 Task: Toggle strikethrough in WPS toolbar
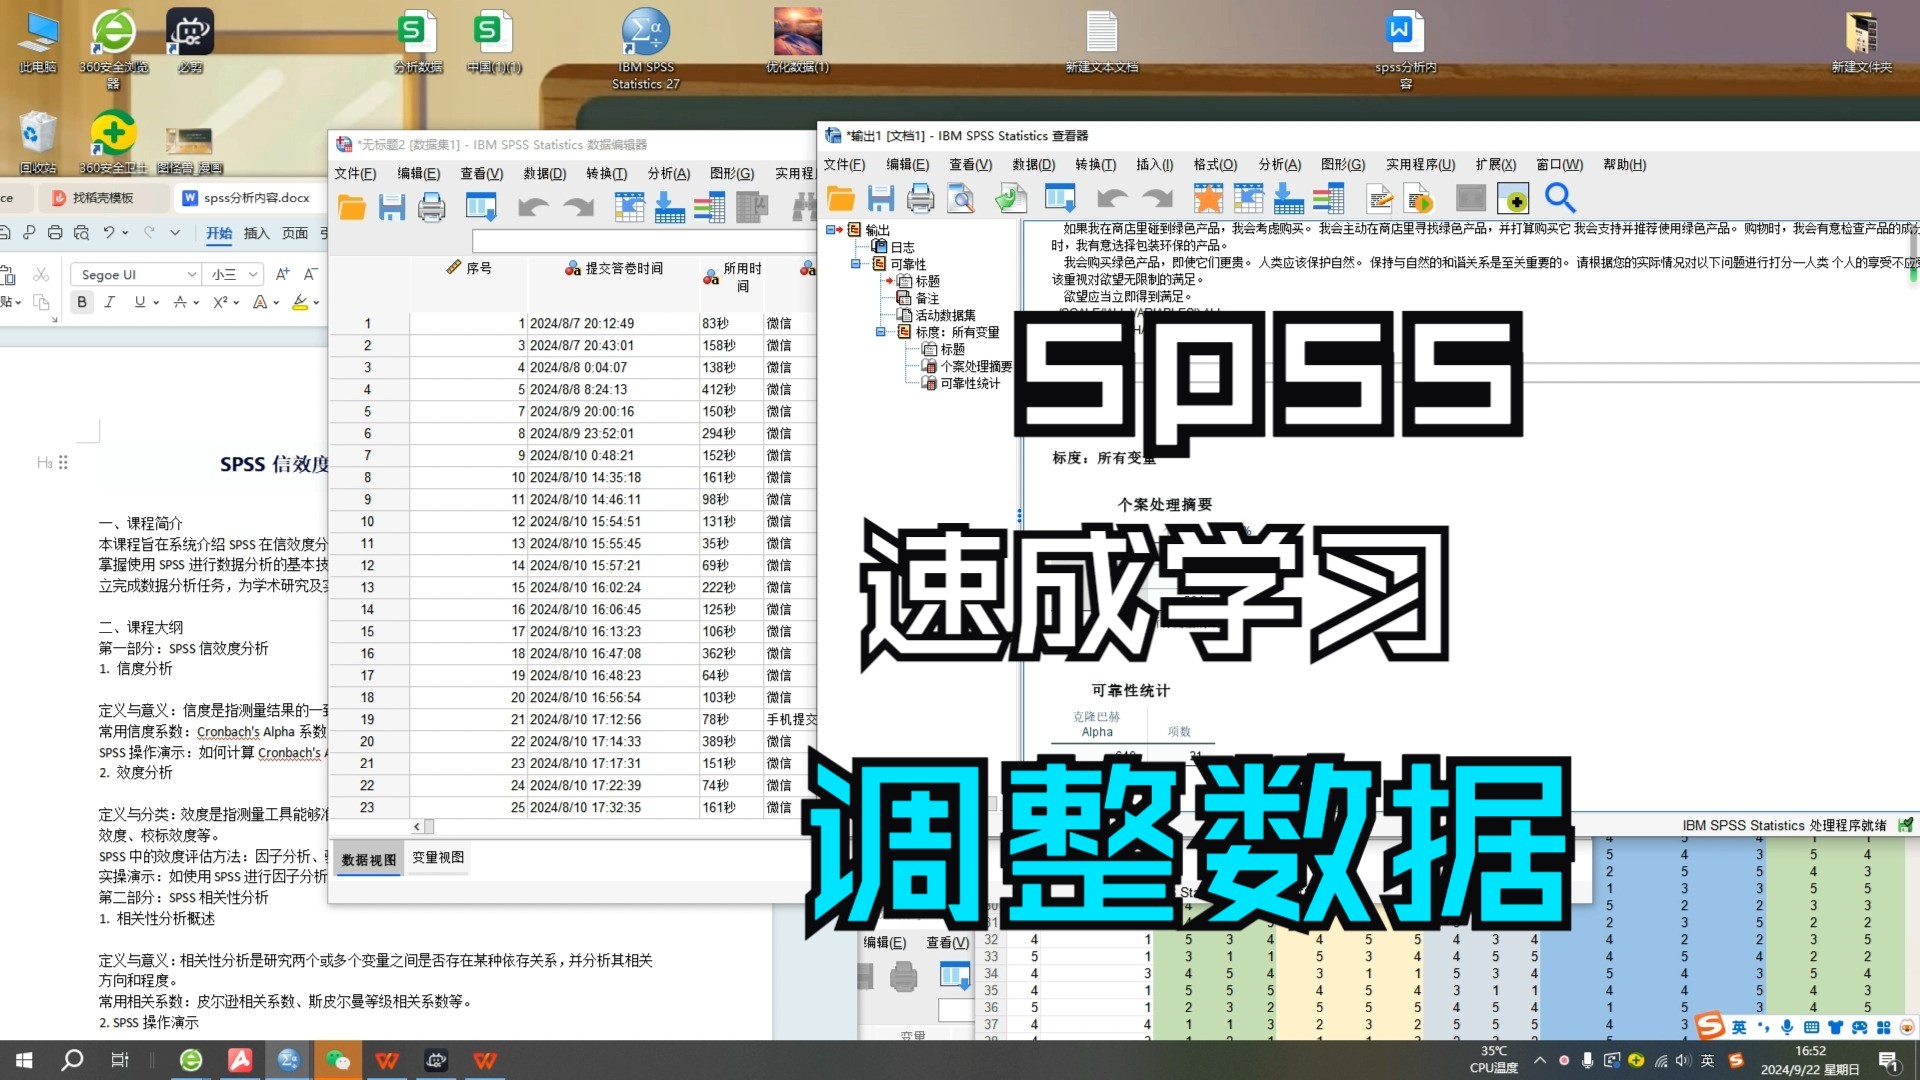coord(179,302)
